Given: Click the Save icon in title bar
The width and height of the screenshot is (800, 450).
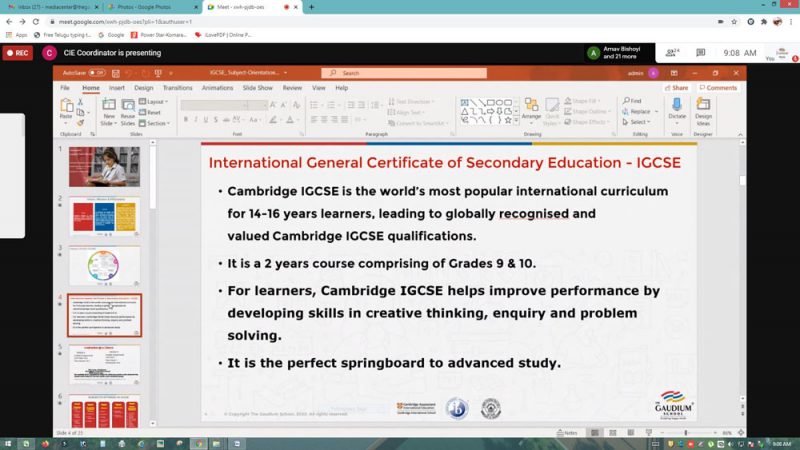Looking at the screenshot, I should point(116,73).
